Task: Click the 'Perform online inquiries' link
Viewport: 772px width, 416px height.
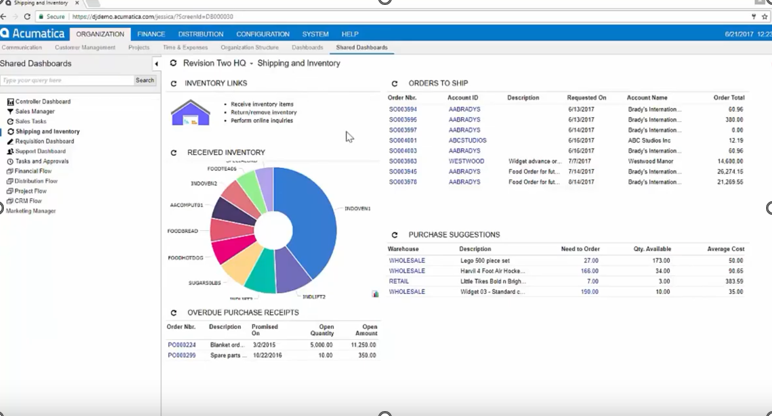Action: (x=261, y=120)
